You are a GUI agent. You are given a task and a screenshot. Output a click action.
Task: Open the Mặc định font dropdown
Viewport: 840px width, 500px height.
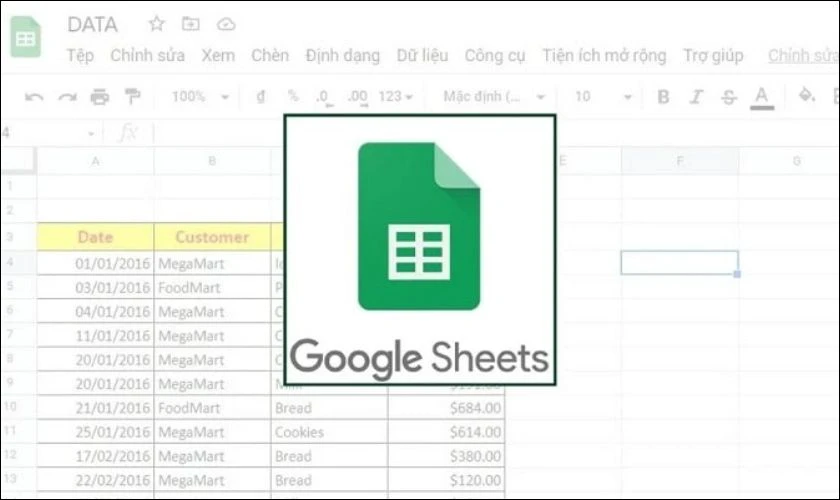(494, 96)
